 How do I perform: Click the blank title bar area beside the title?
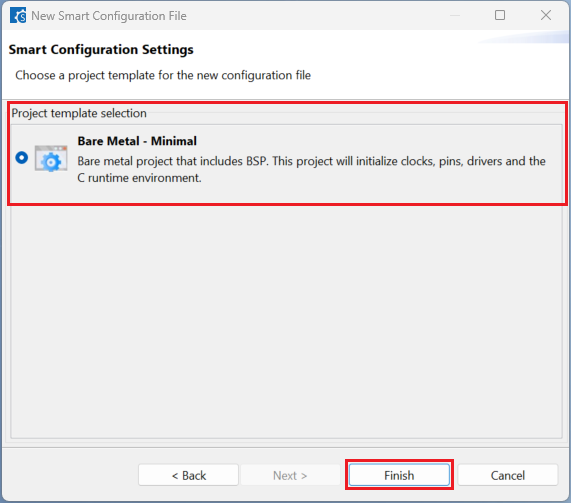pos(313,15)
